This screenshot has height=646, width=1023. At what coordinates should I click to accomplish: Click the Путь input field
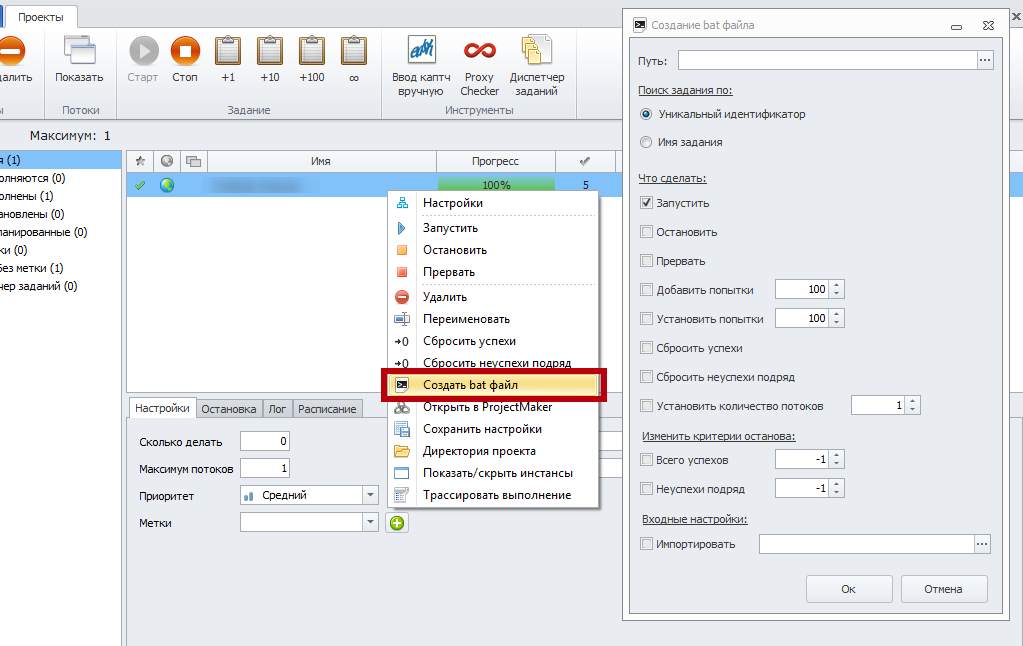pyautogui.click(x=827, y=60)
